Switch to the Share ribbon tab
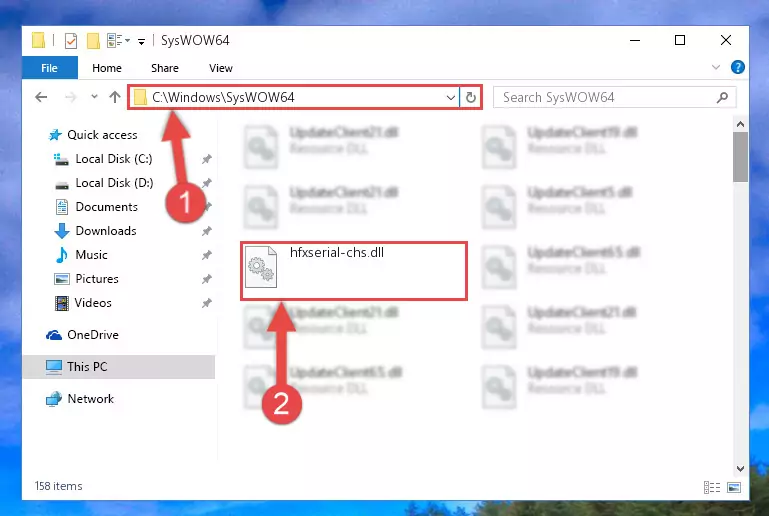This screenshot has width=769, height=516. (x=165, y=68)
